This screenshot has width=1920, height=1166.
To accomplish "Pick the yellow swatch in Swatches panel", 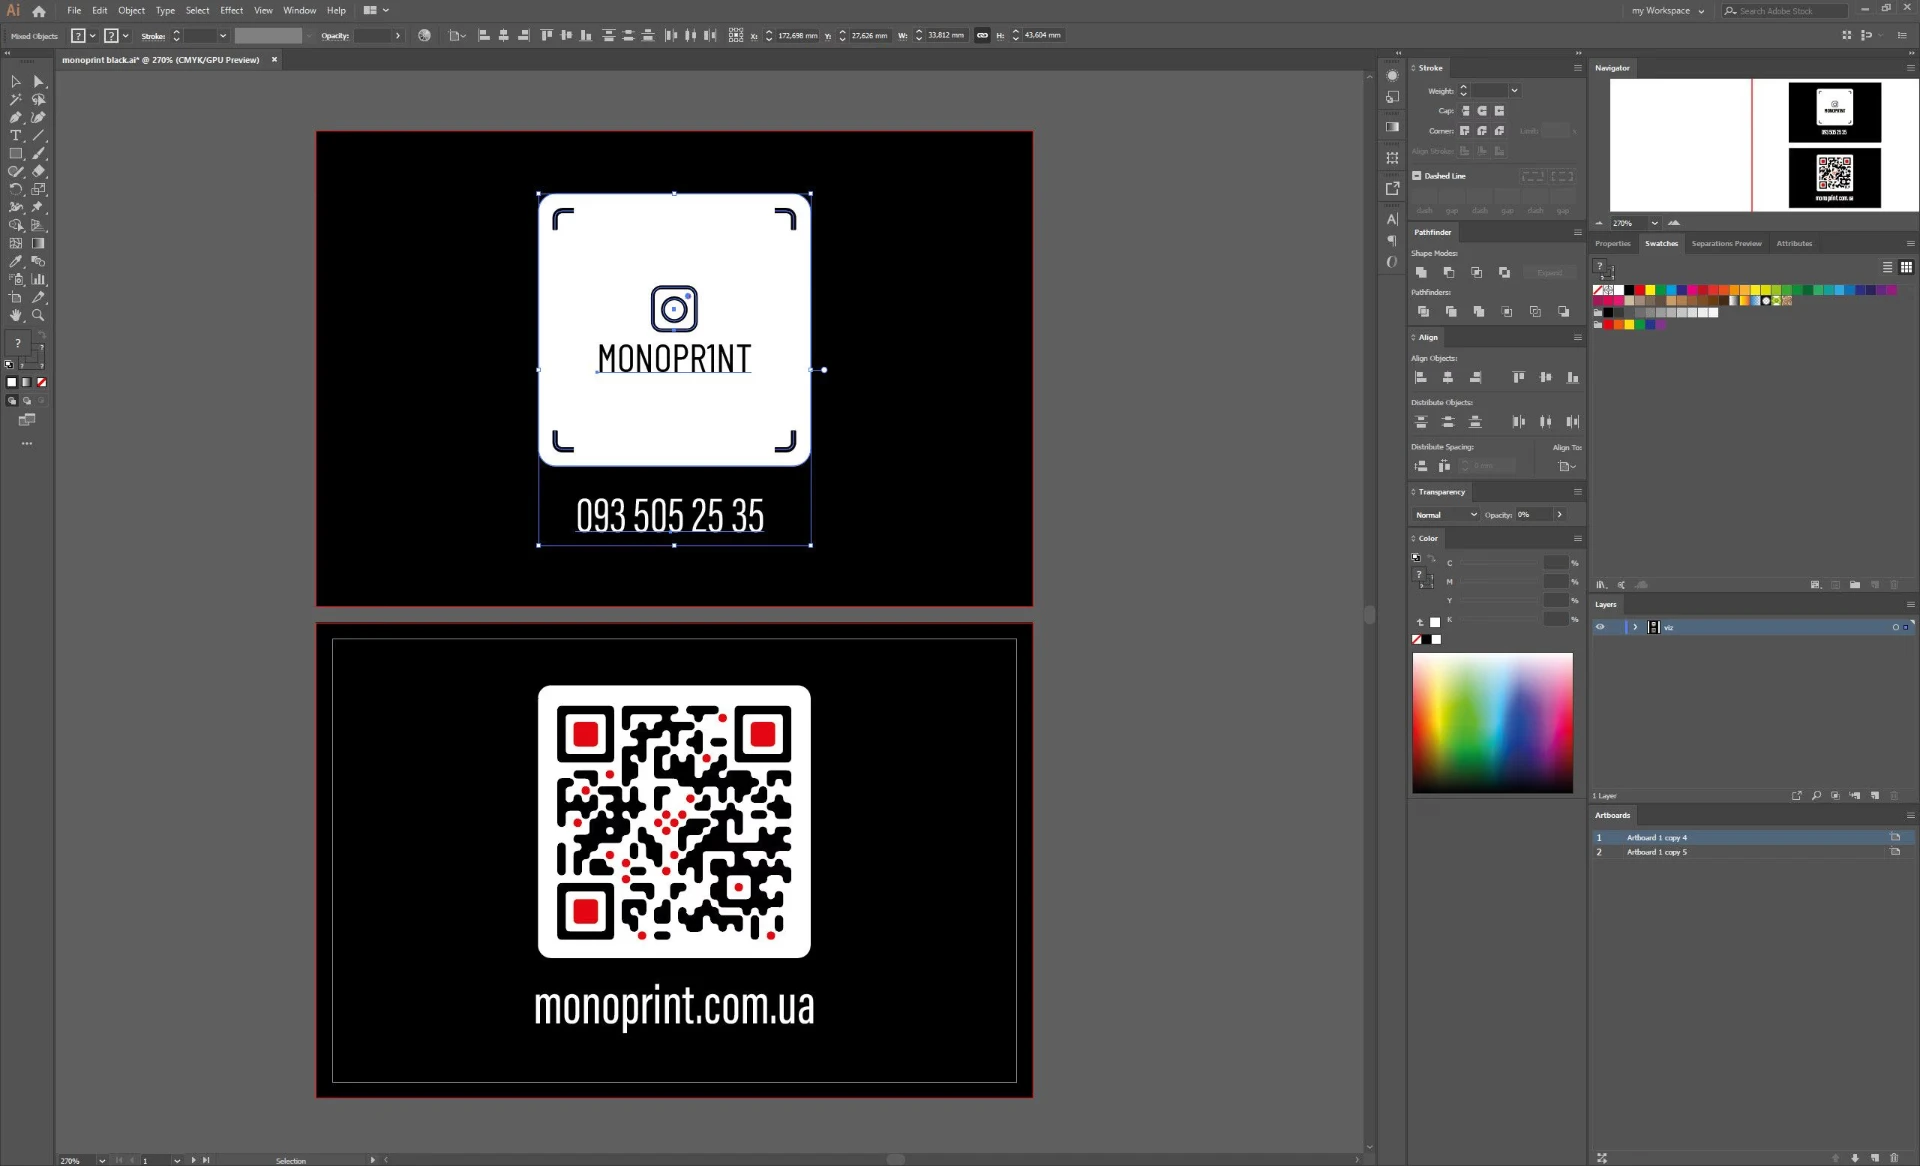I will [x=1650, y=290].
